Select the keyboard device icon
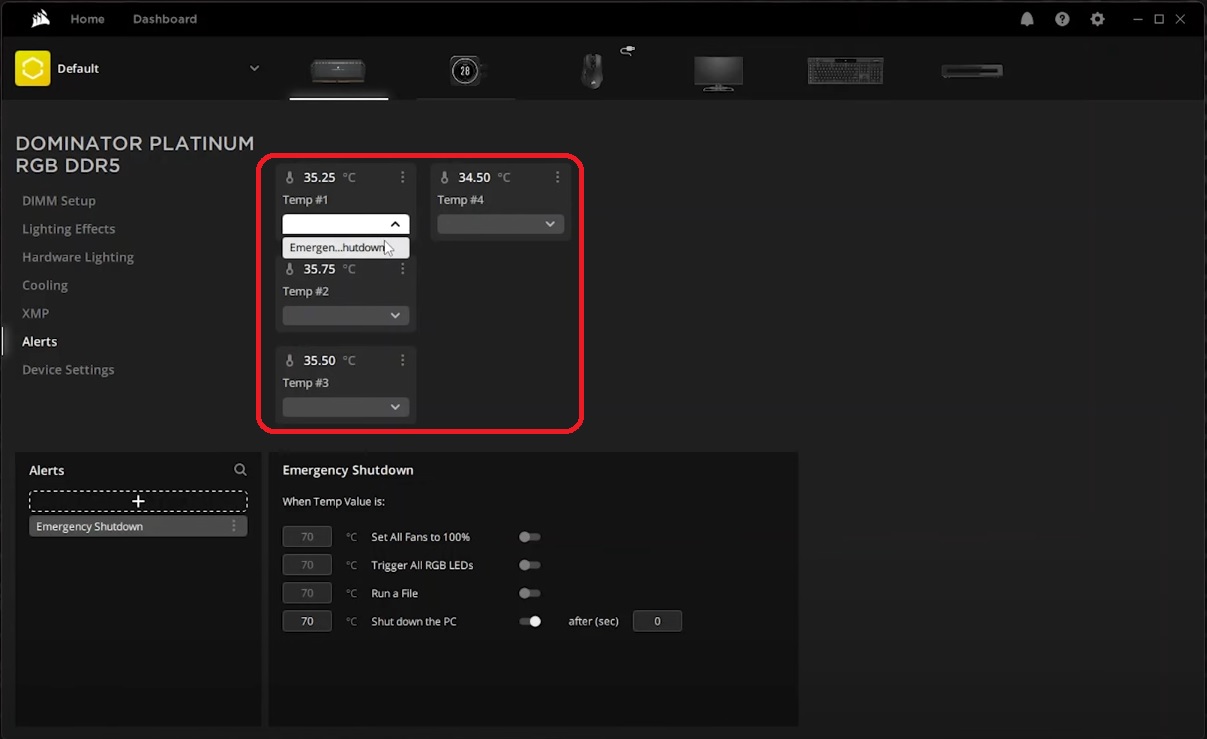Viewport: 1207px width, 739px height. [845, 70]
